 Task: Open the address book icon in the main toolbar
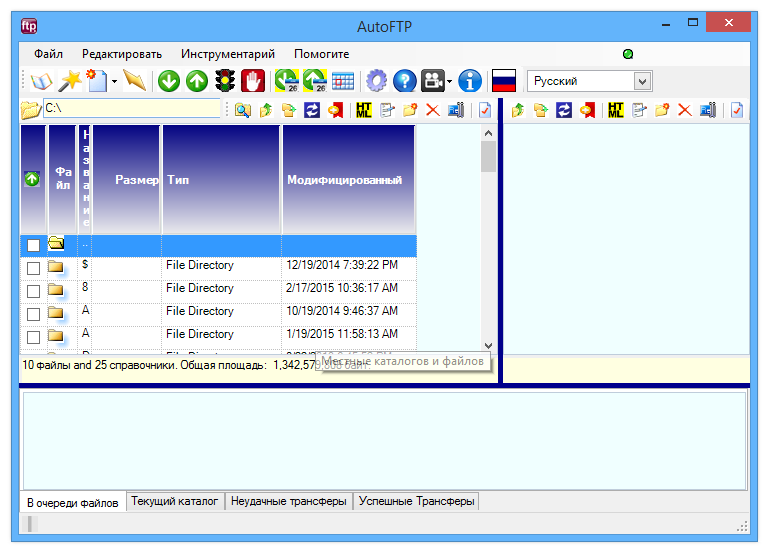point(42,81)
